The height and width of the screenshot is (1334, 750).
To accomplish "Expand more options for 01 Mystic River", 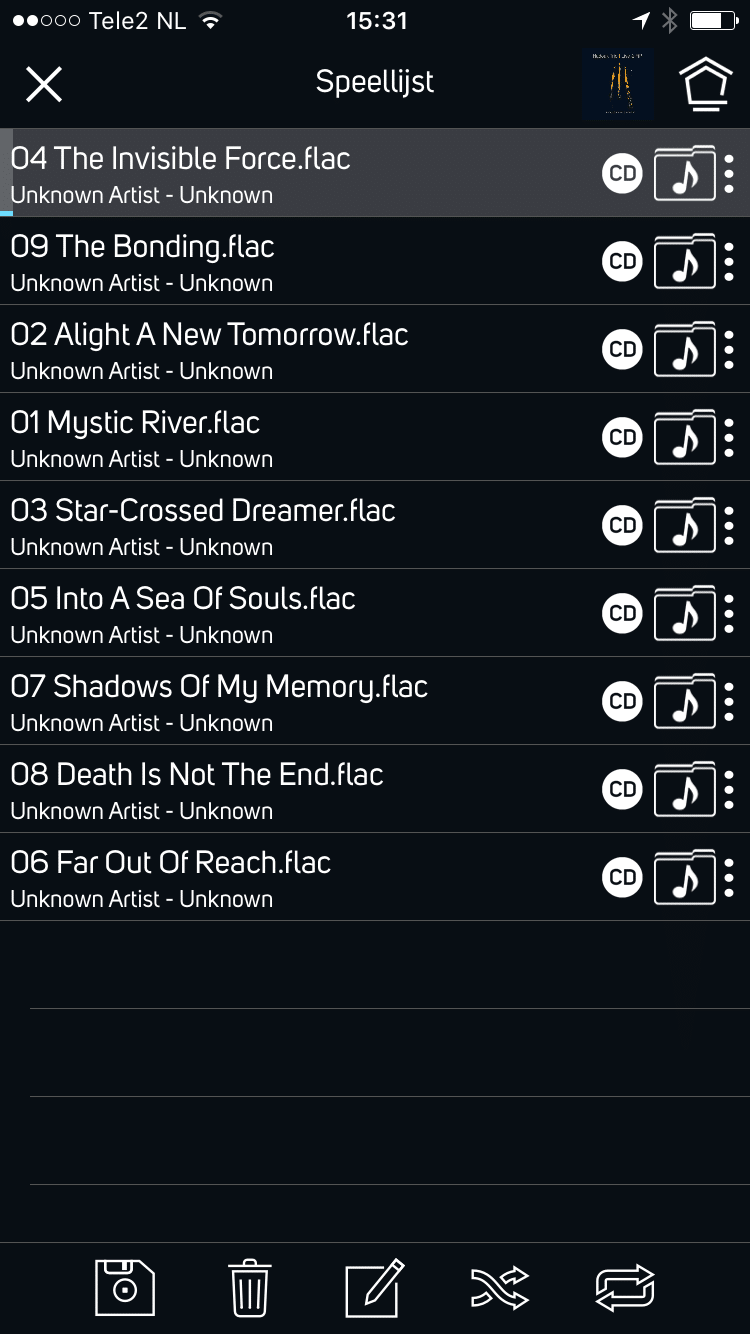I will 729,438.
